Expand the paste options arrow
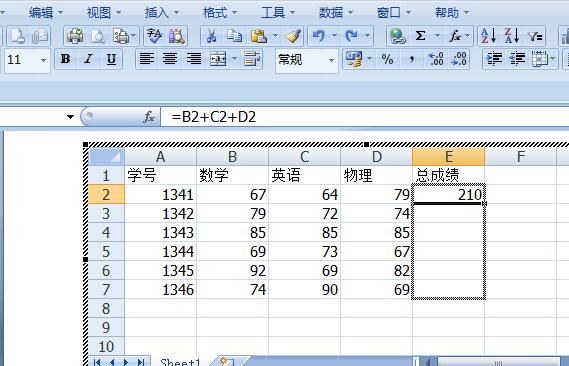Viewport: 569px width, 366px height. pos(275,36)
